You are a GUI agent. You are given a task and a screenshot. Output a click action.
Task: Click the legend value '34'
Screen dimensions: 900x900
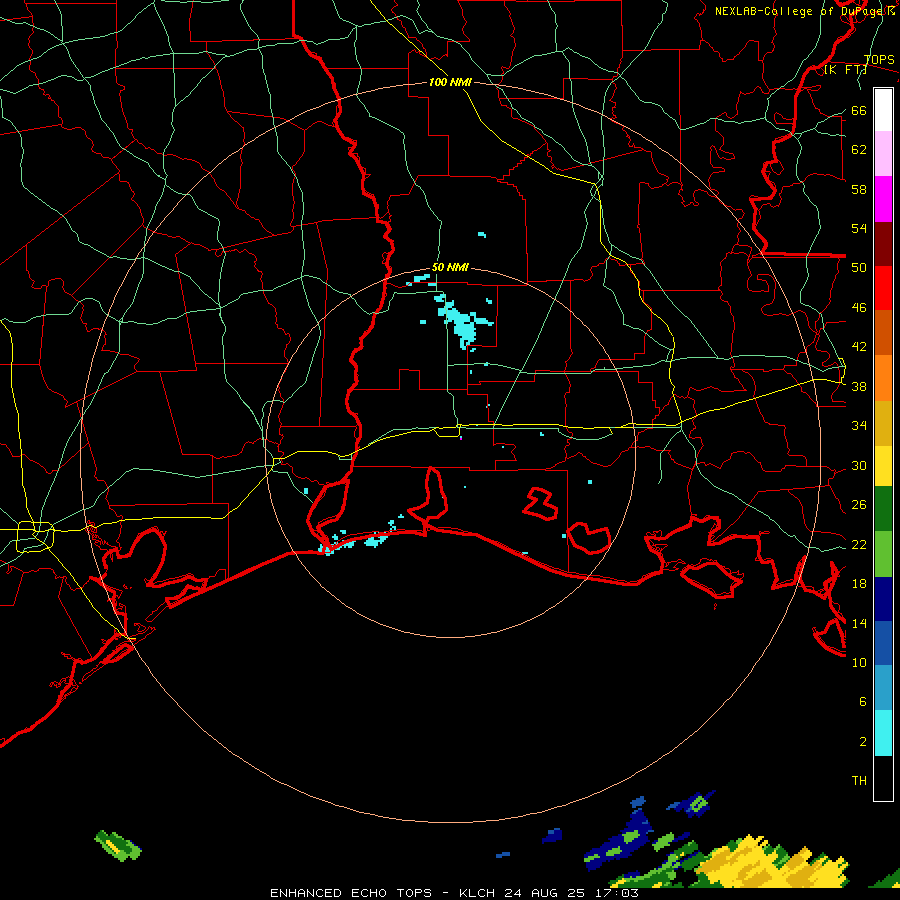[x=859, y=425]
